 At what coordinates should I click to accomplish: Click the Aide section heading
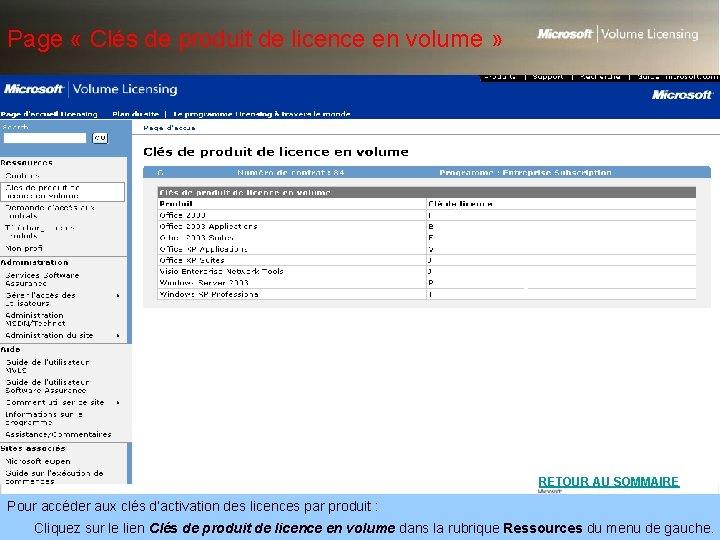(11, 349)
